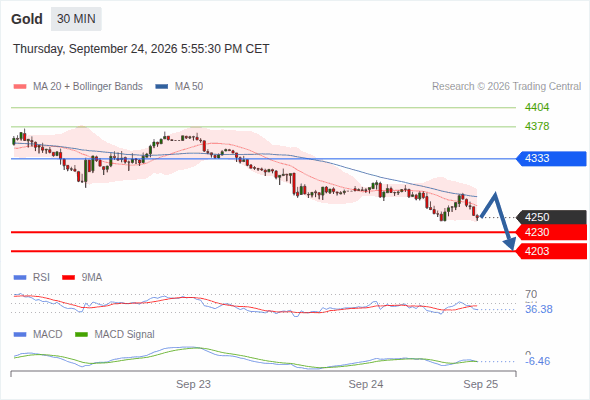The height and width of the screenshot is (400, 590).
Task: Click the MACD value -6.46
Action: 538,361
